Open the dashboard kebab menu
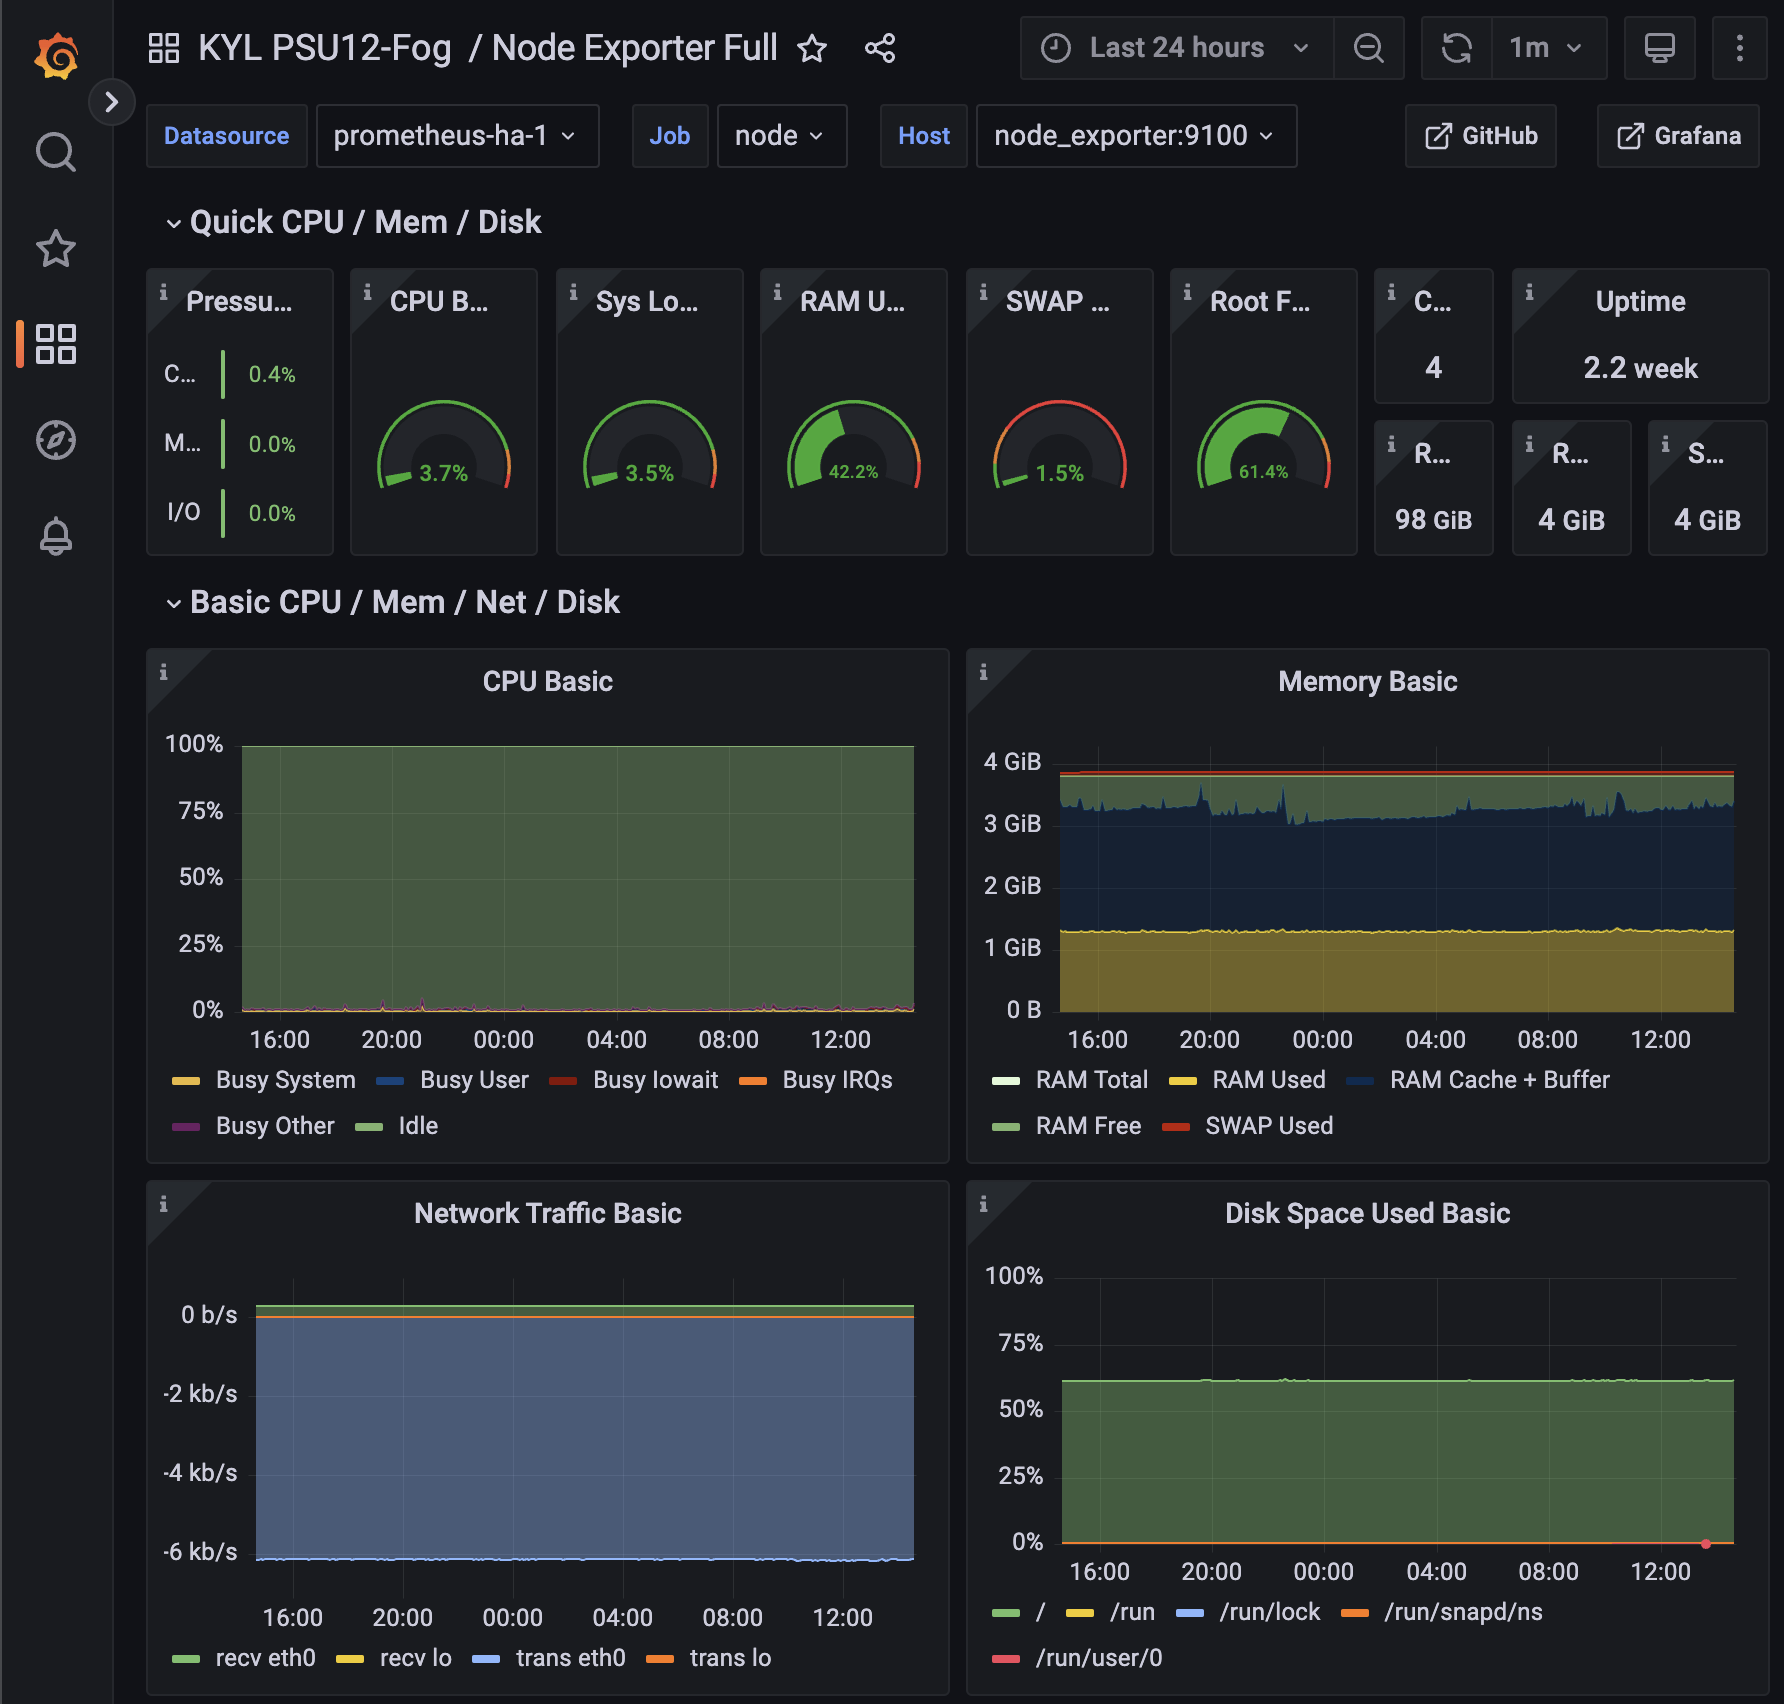 pos(1739,48)
